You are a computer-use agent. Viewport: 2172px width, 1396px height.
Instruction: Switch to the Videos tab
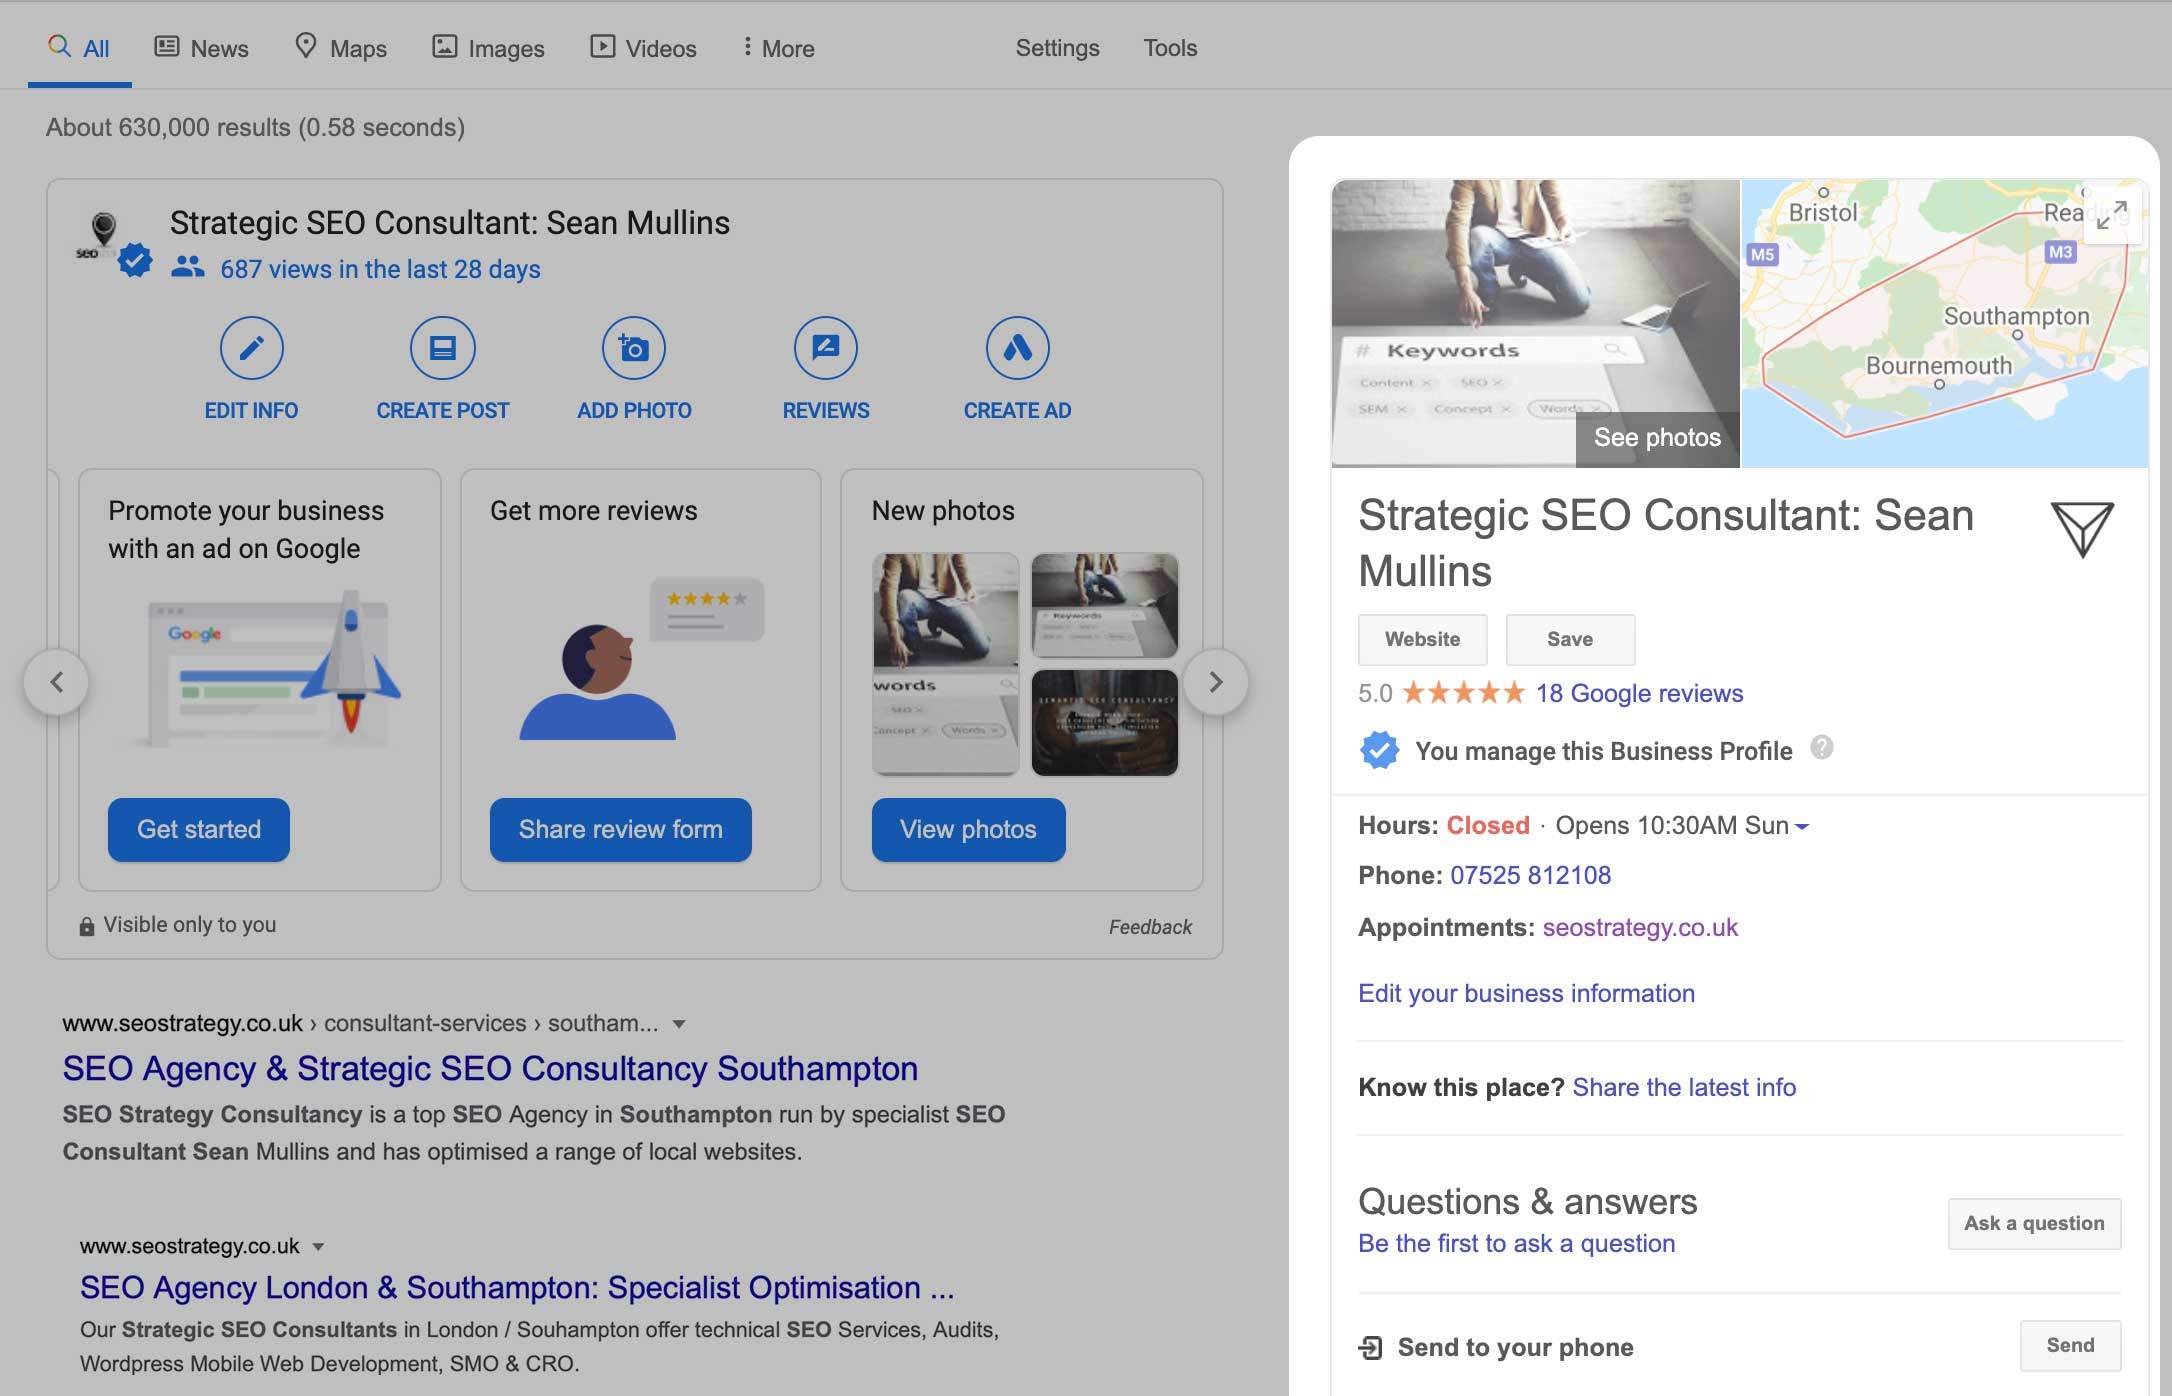pyautogui.click(x=643, y=47)
